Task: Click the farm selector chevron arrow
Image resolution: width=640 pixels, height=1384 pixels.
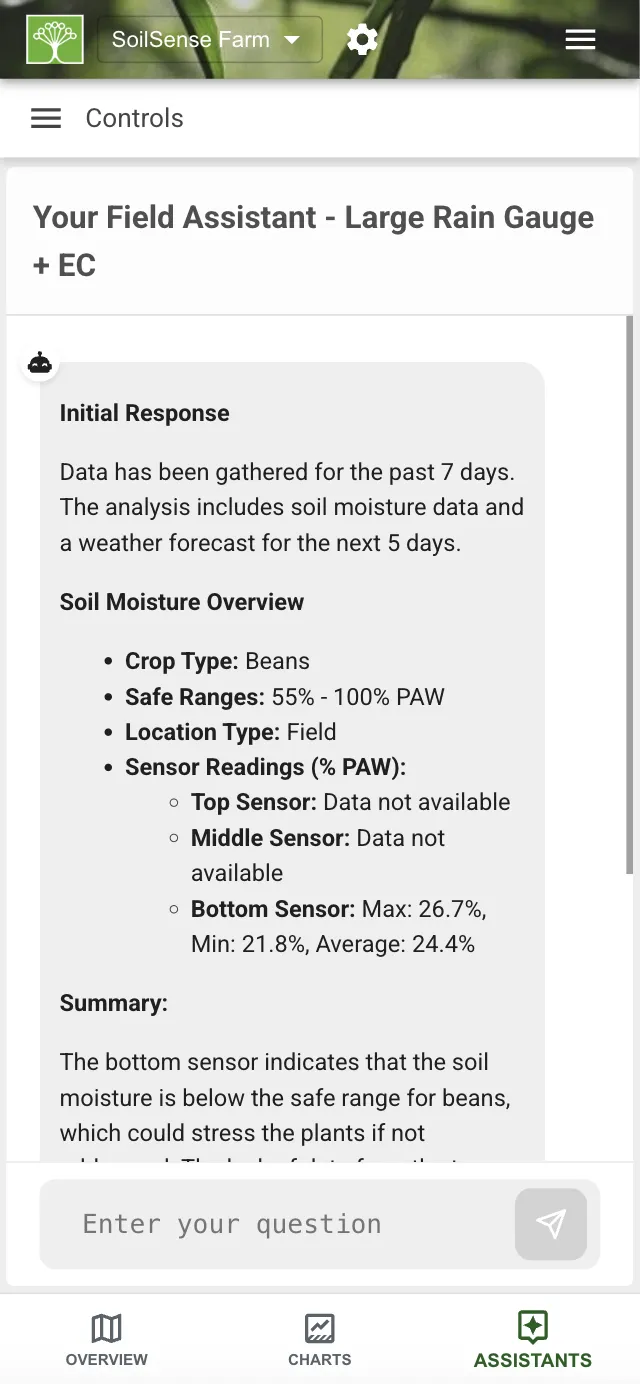Action: click(x=291, y=40)
